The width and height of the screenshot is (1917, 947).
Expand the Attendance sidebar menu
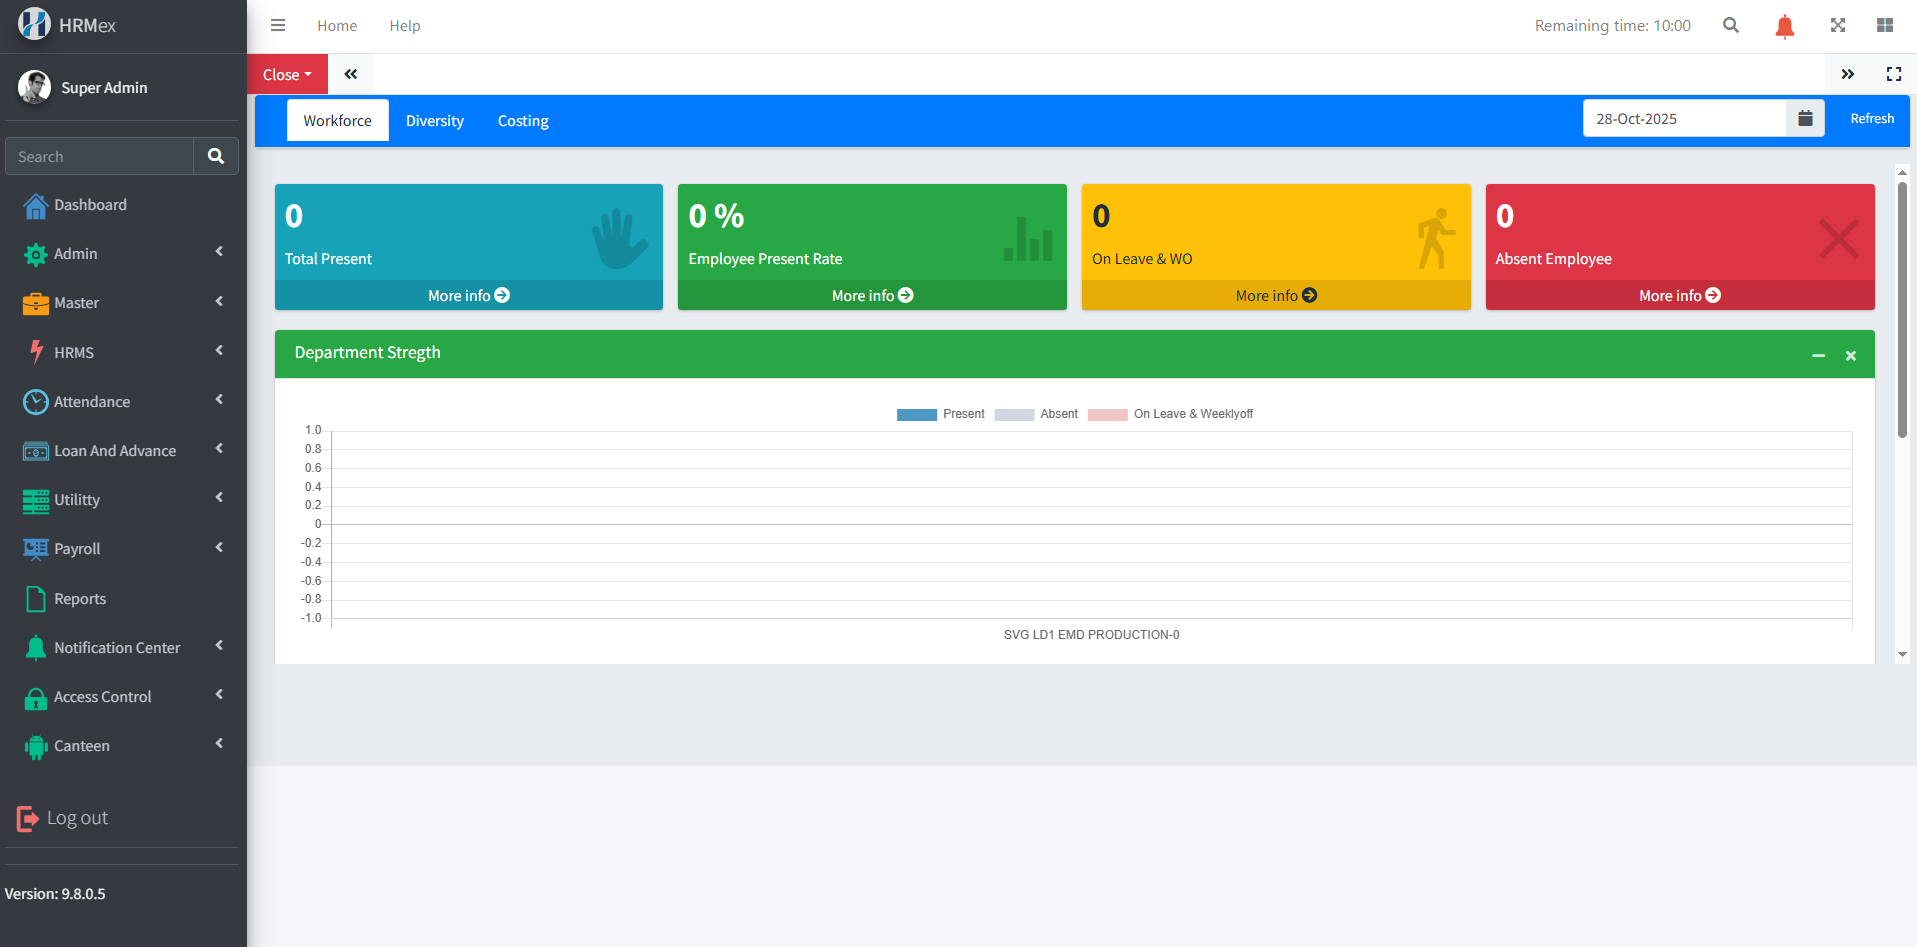[x=90, y=401]
